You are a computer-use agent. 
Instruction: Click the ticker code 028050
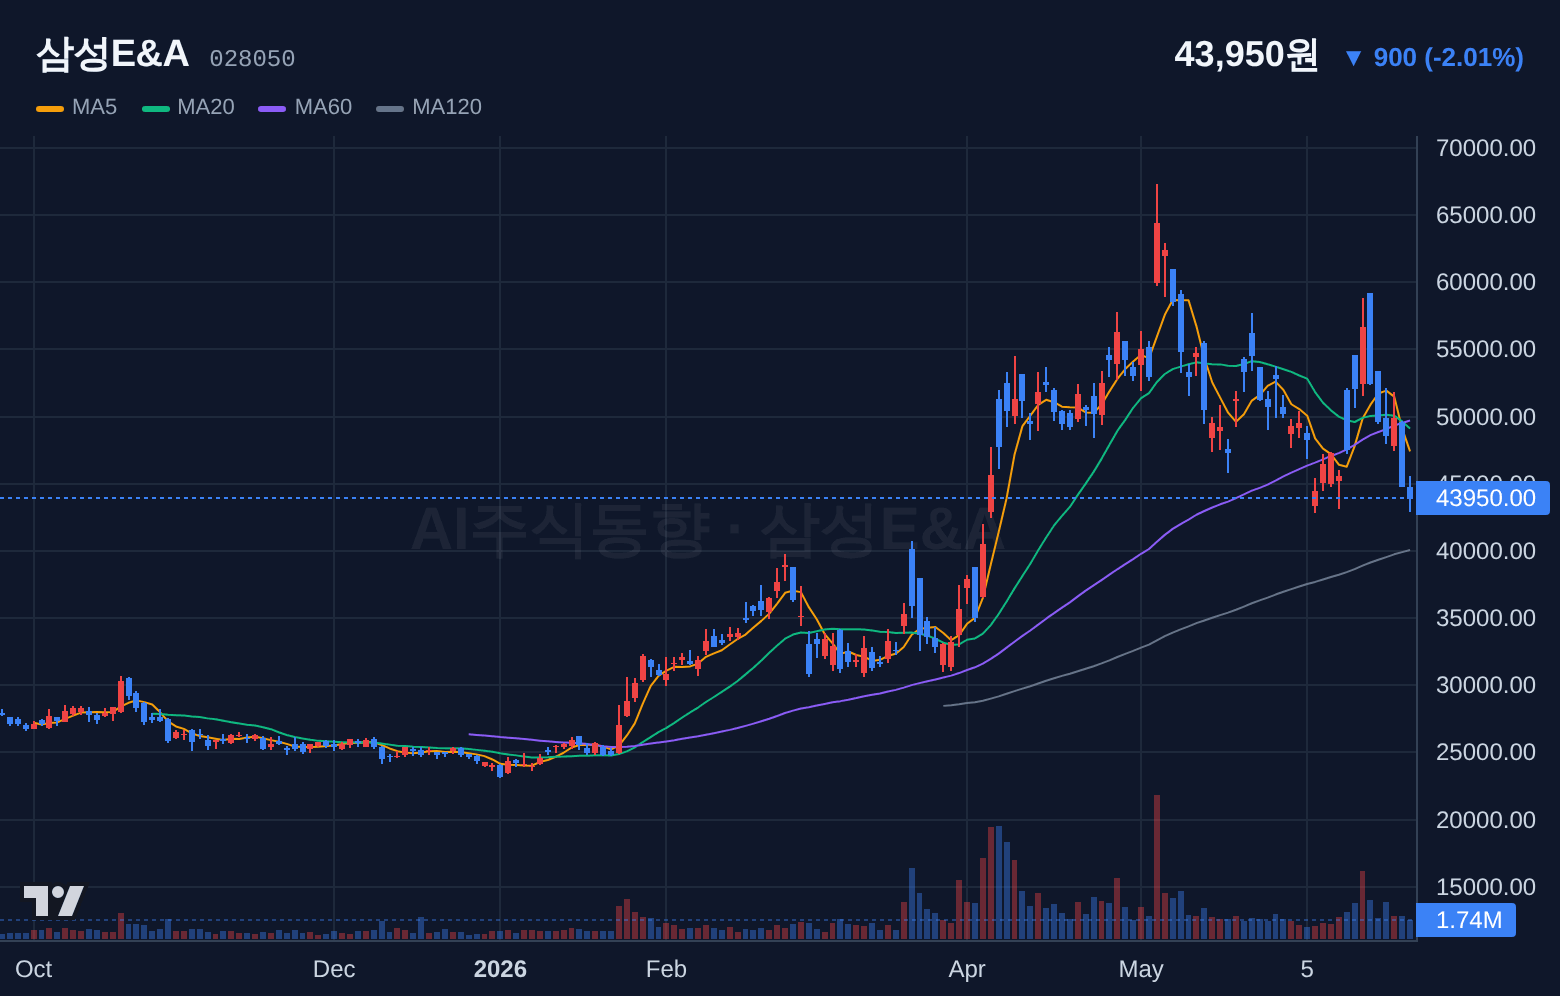[252, 59]
